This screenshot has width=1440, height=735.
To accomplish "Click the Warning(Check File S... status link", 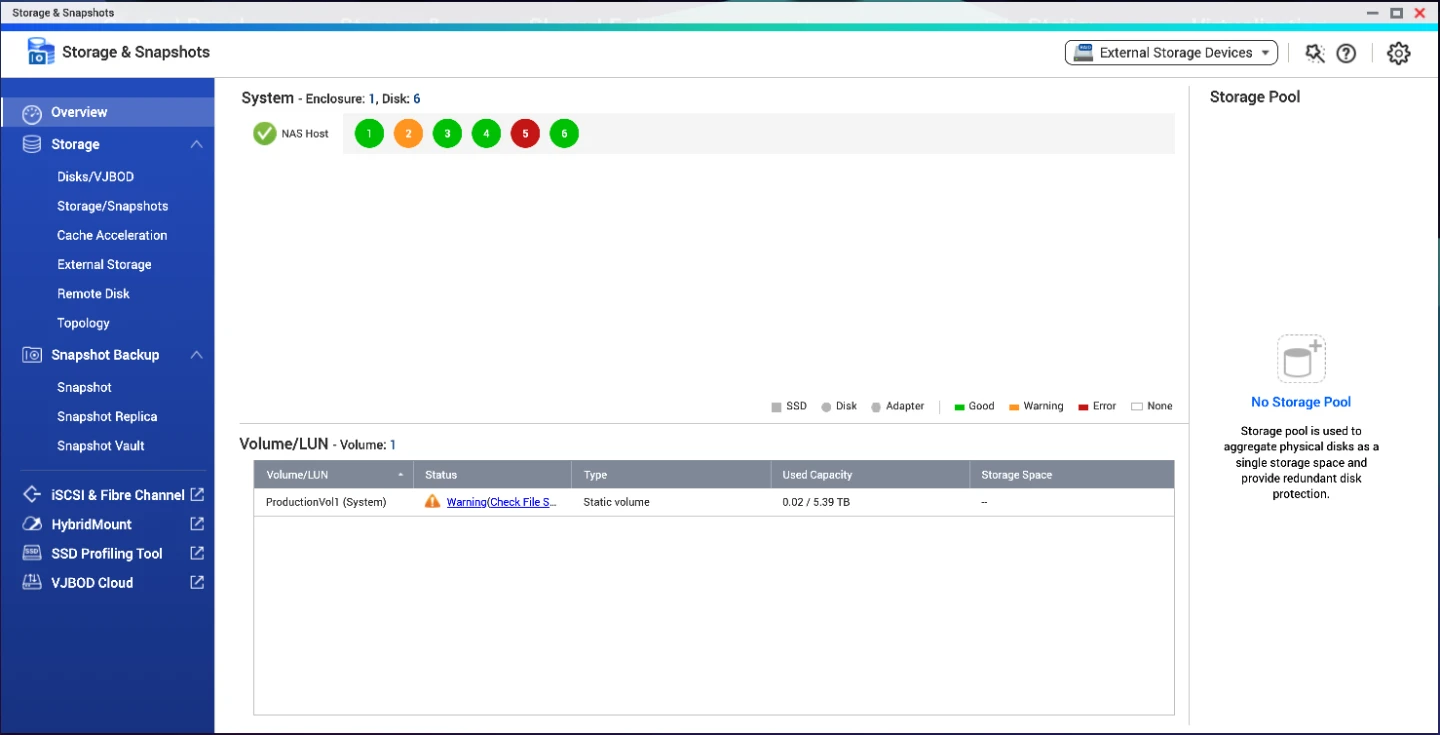I will click(502, 502).
